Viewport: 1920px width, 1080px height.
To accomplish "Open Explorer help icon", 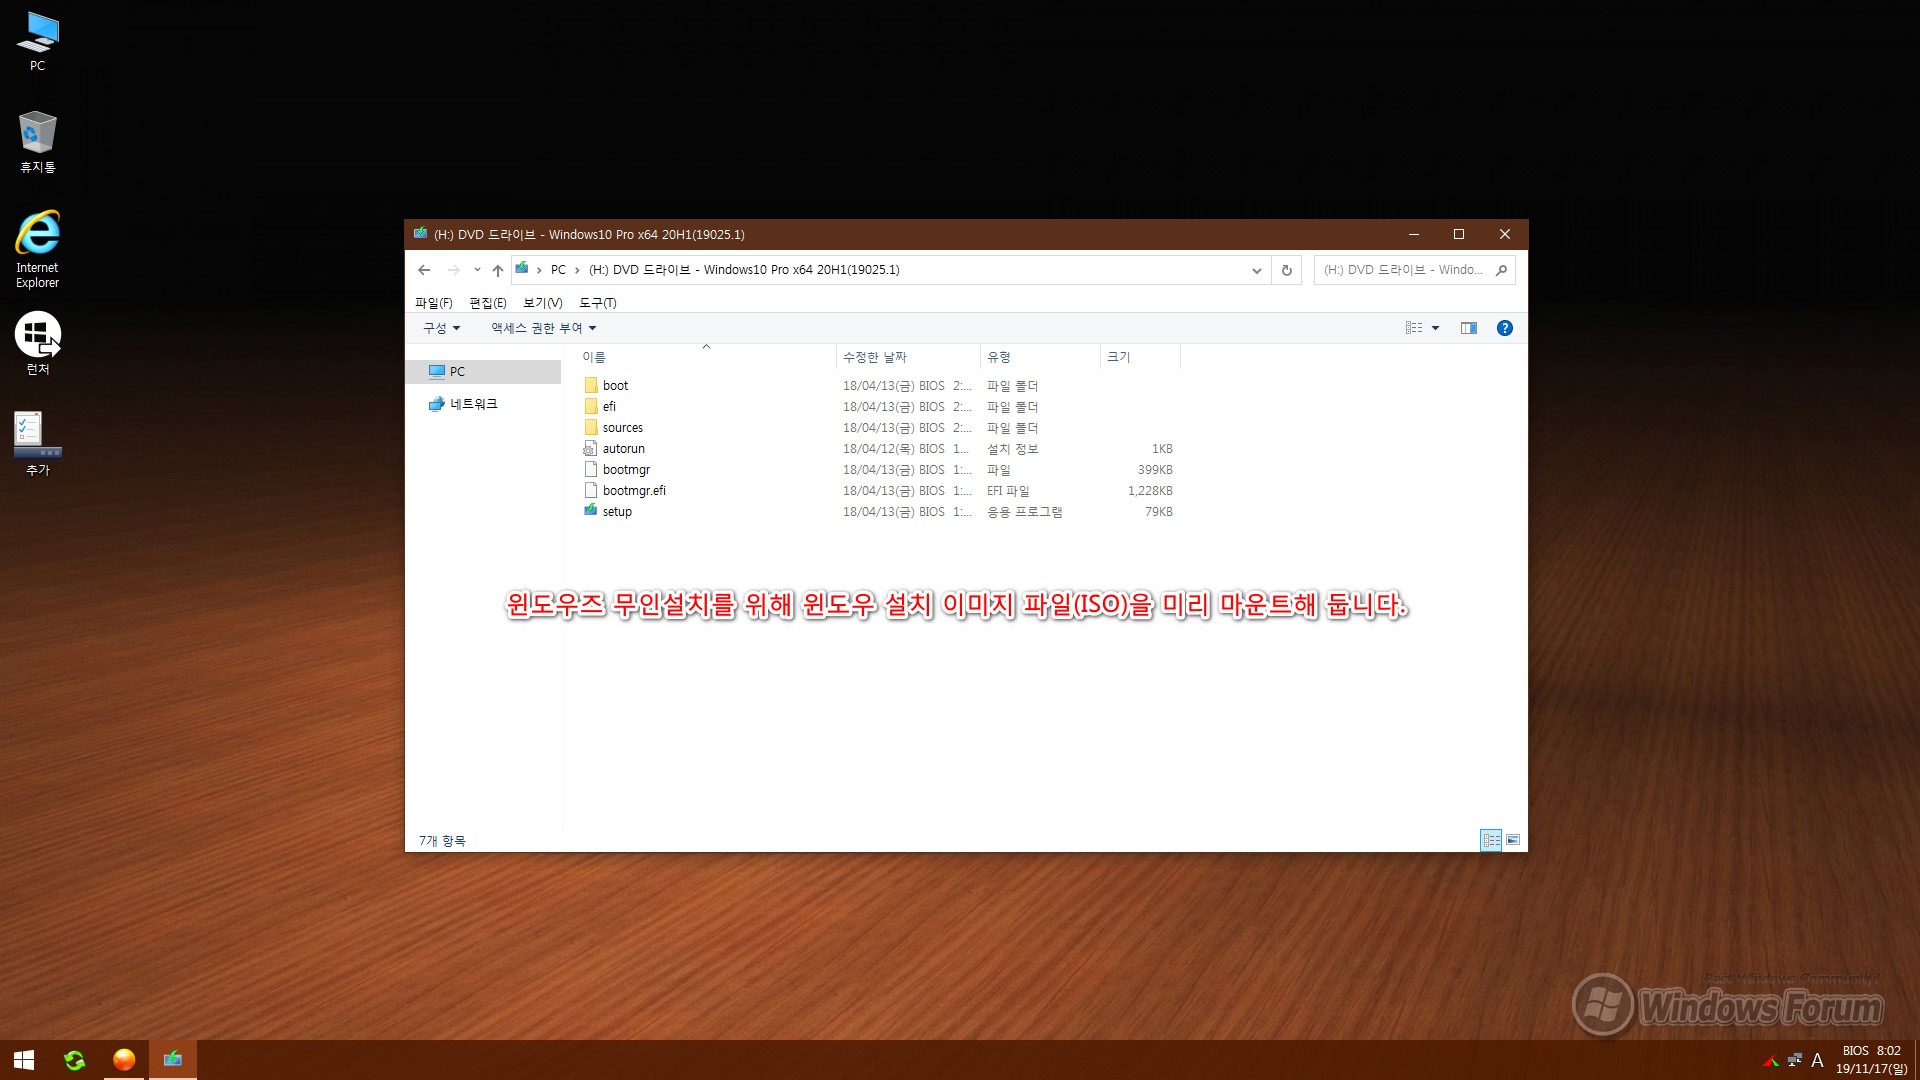I will [x=1504, y=328].
